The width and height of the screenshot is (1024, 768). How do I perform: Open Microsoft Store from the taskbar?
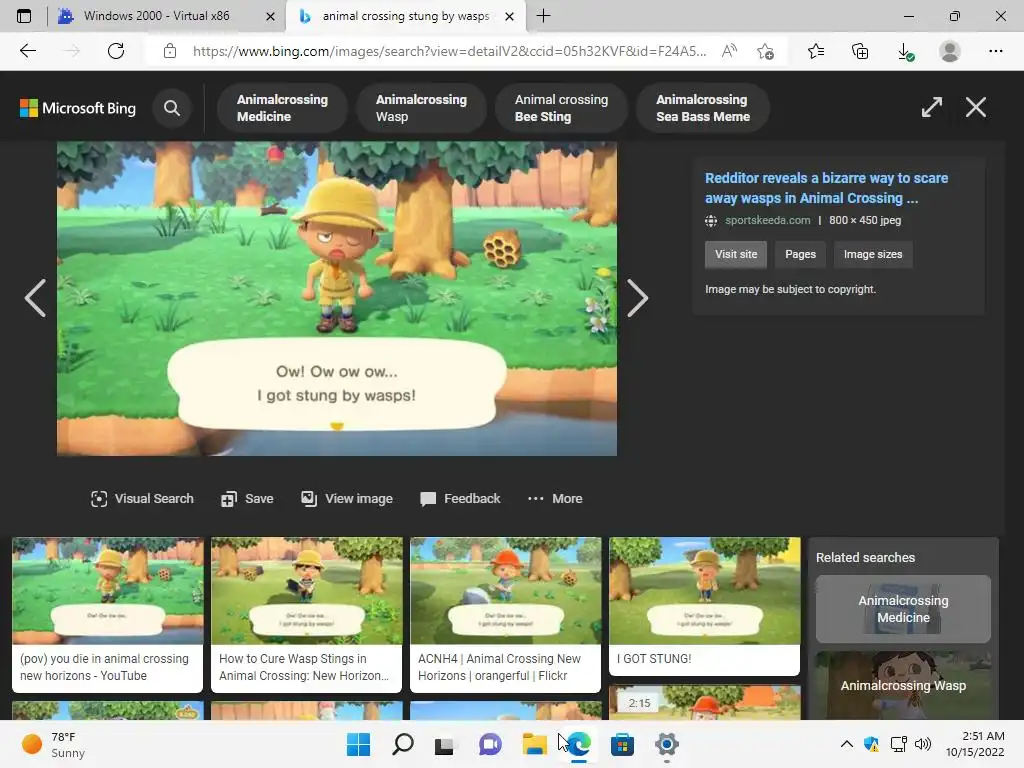pyautogui.click(x=622, y=744)
